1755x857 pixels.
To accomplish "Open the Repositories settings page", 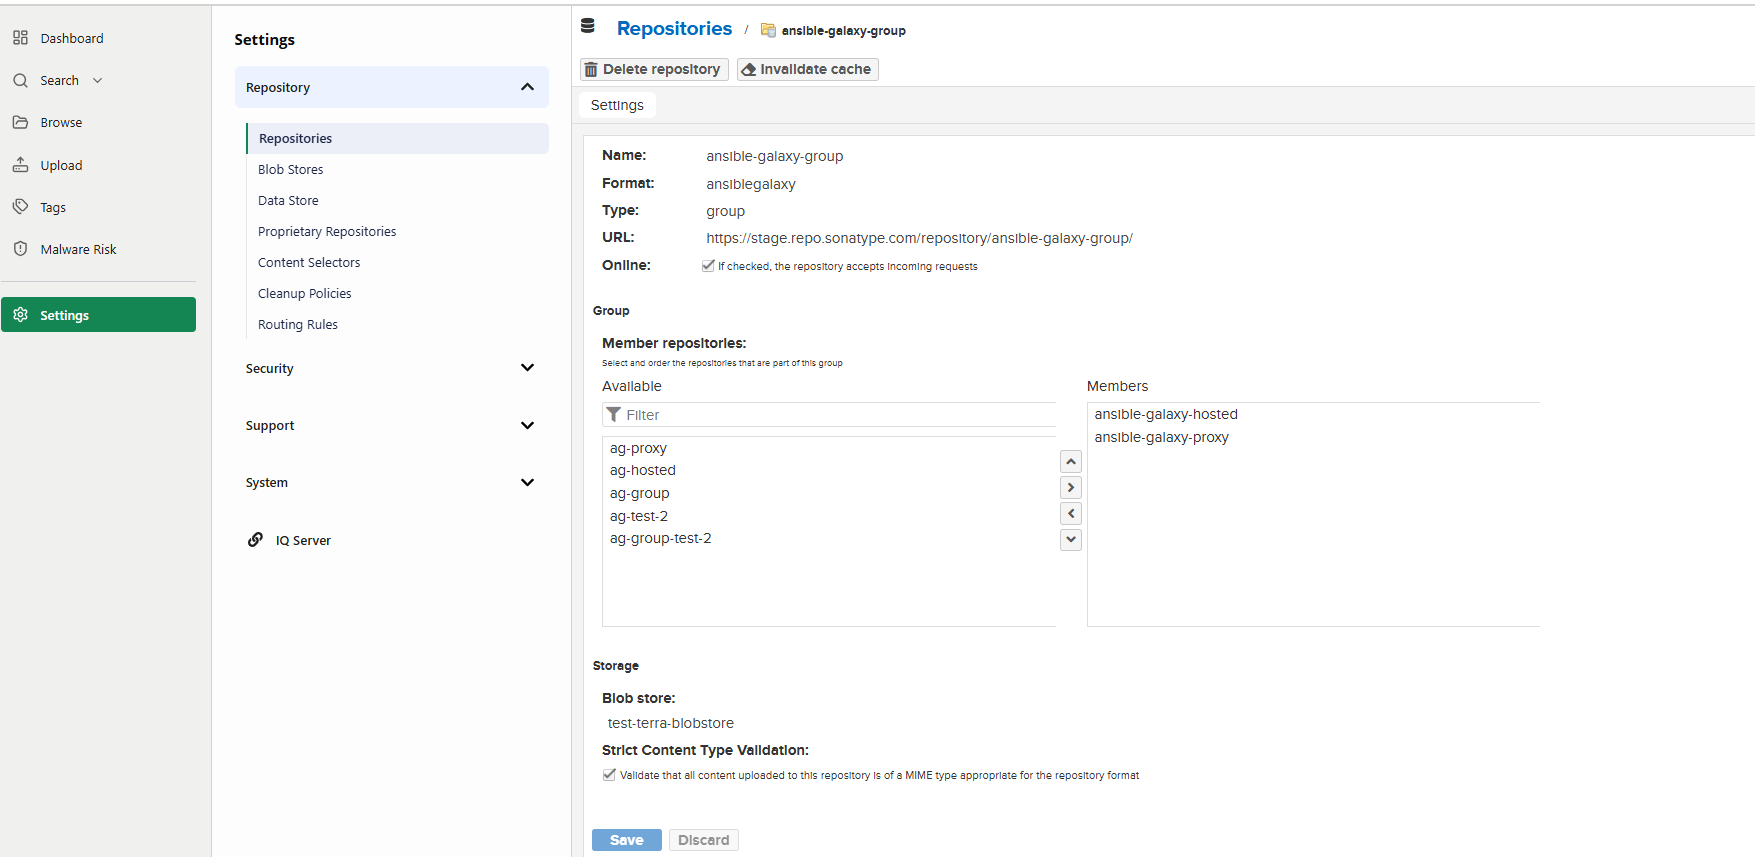I will point(397,138).
